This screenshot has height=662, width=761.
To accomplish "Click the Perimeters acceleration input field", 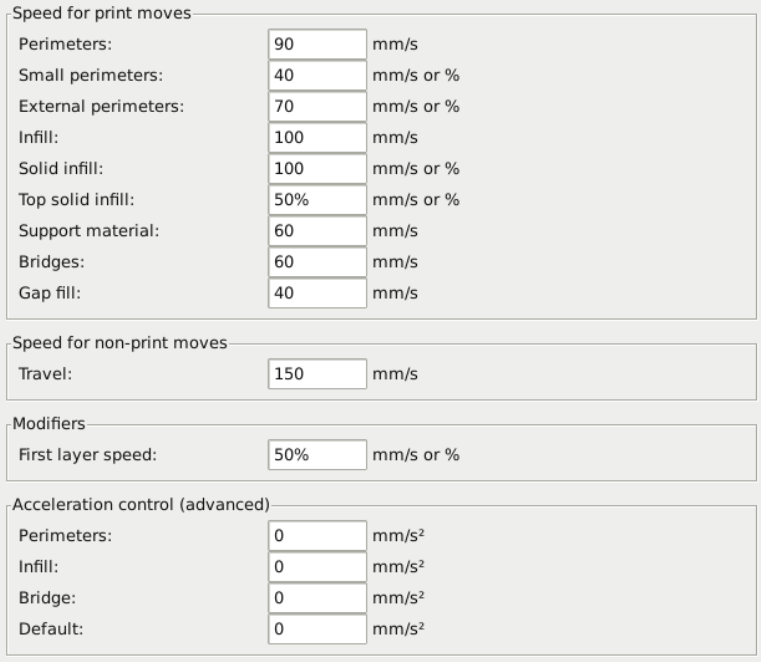I will coord(318,535).
